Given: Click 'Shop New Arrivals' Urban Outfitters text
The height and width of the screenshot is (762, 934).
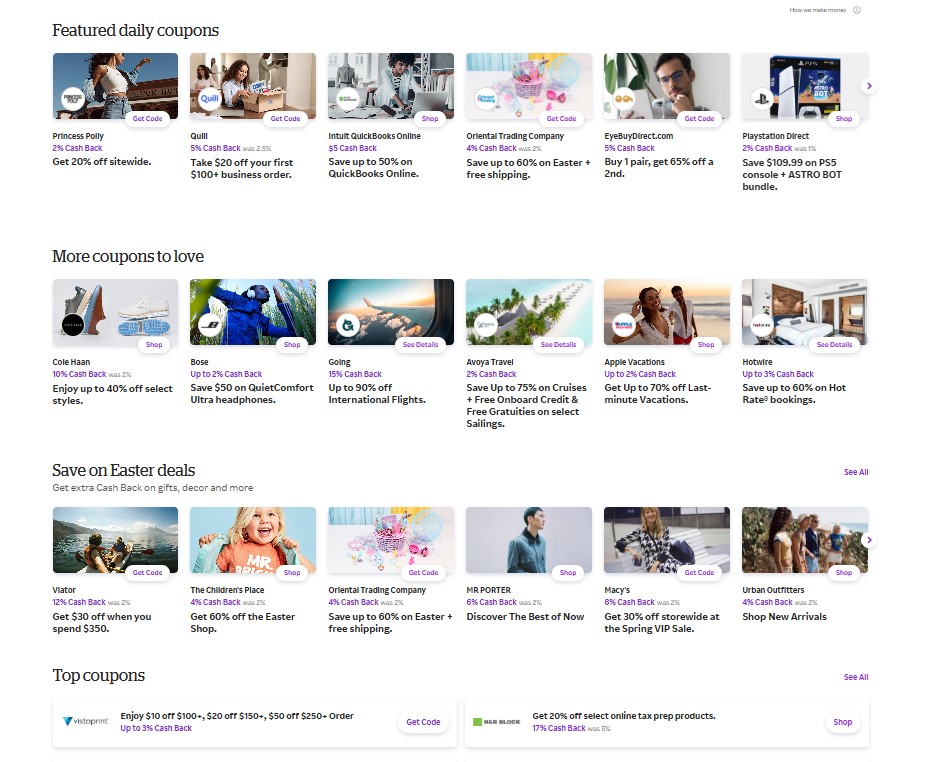Looking at the screenshot, I should tap(784, 617).
